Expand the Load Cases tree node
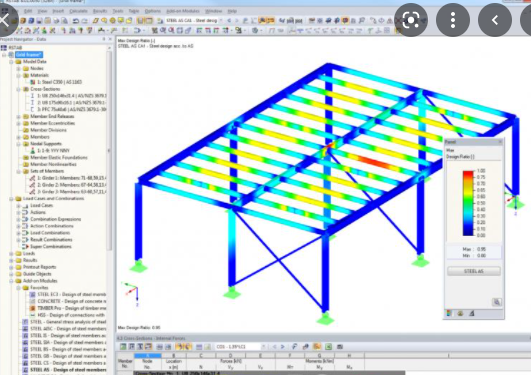The width and height of the screenshot is (531, 375). point(18,206)
